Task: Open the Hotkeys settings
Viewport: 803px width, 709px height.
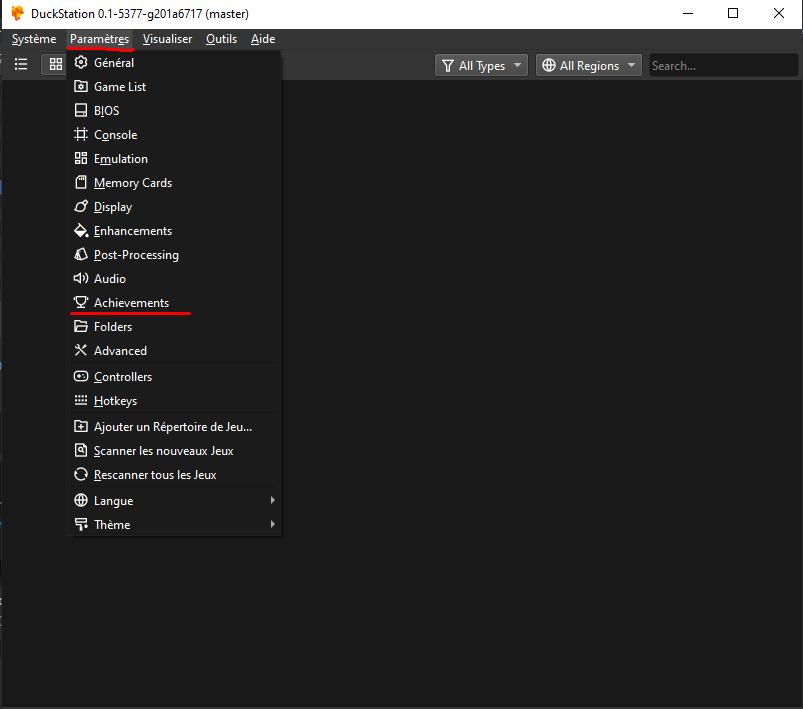Action: click(113, 400)
